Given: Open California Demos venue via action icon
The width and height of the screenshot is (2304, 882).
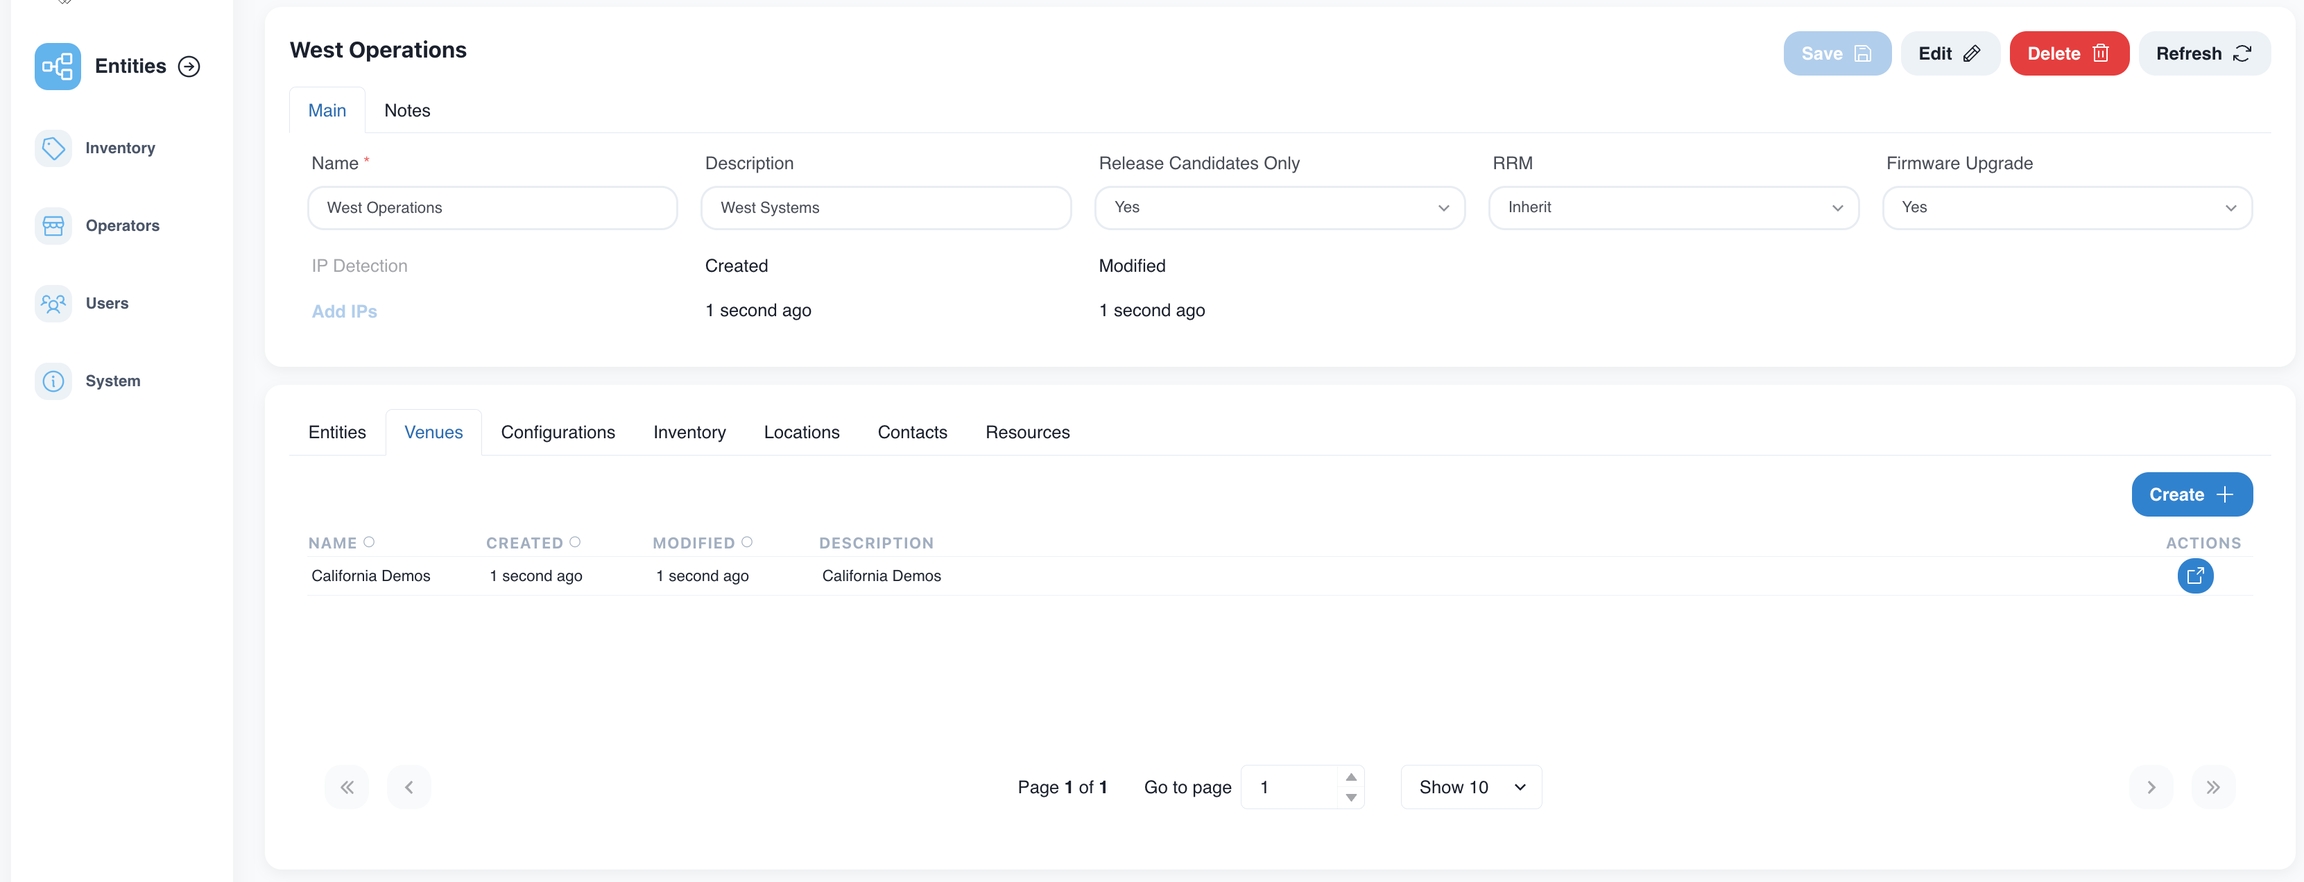Looking at the screenshot, I should point(2195,576).
